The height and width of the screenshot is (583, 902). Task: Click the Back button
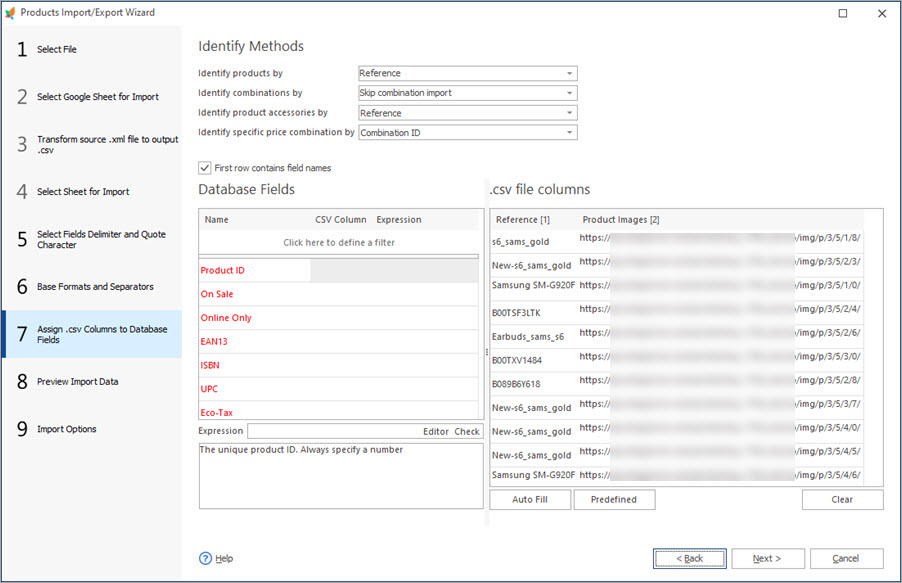(689, 558)
